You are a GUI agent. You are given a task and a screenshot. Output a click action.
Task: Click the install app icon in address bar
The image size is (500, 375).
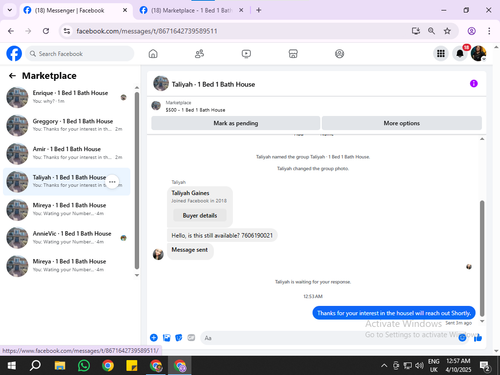click(415, 31)
